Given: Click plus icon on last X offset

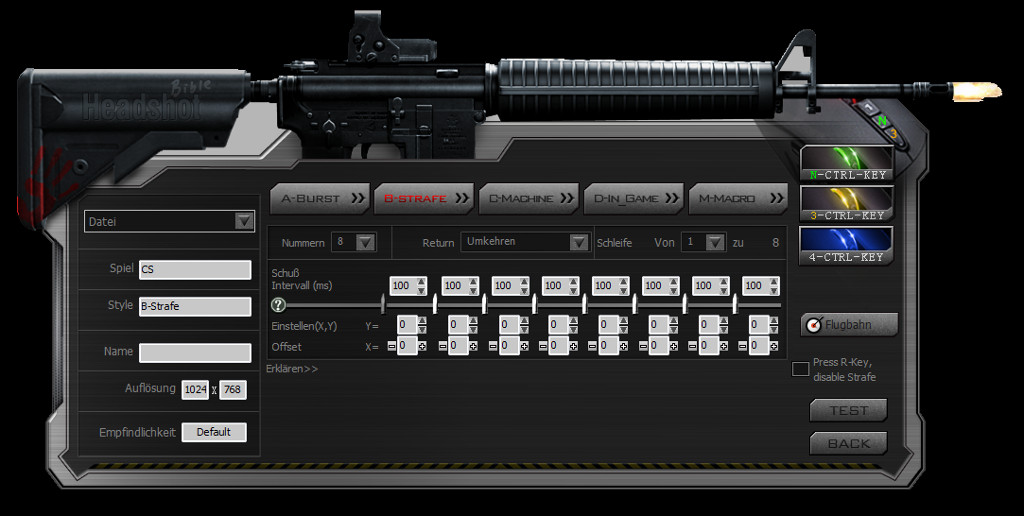Looking at the screenshot, I should click(x=775, y=346).
